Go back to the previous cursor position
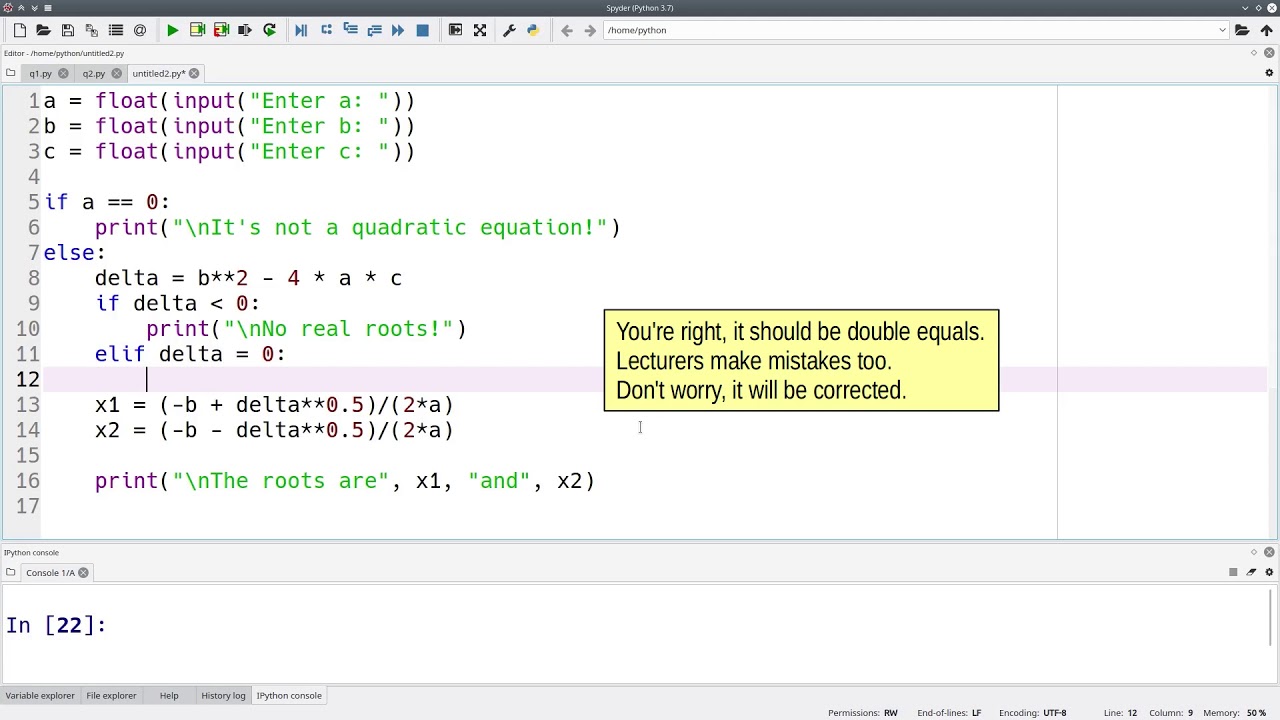 pos(566,30)
